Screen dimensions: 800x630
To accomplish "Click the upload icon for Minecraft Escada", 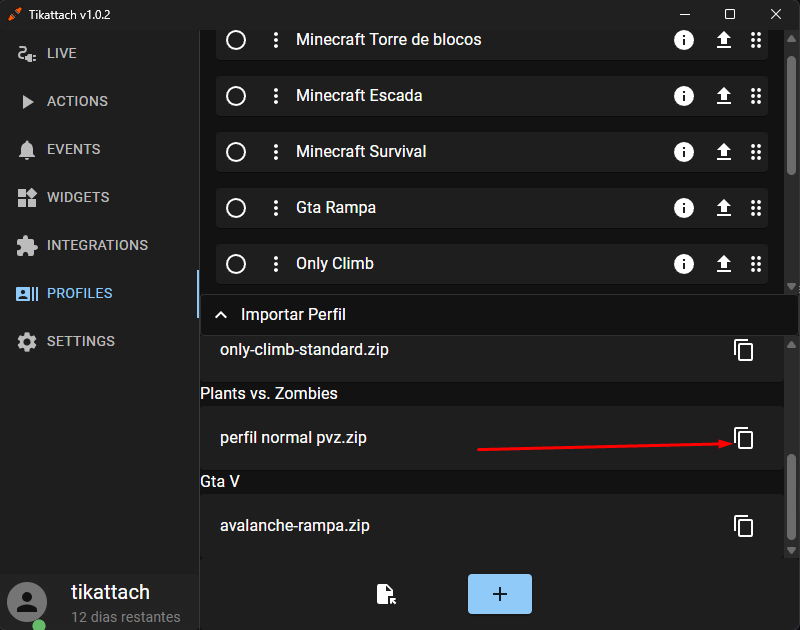I will [723, 96].
